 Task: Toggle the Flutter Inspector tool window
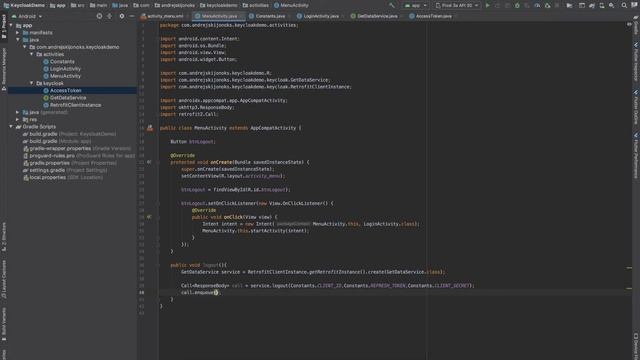(x=636, y=61)
